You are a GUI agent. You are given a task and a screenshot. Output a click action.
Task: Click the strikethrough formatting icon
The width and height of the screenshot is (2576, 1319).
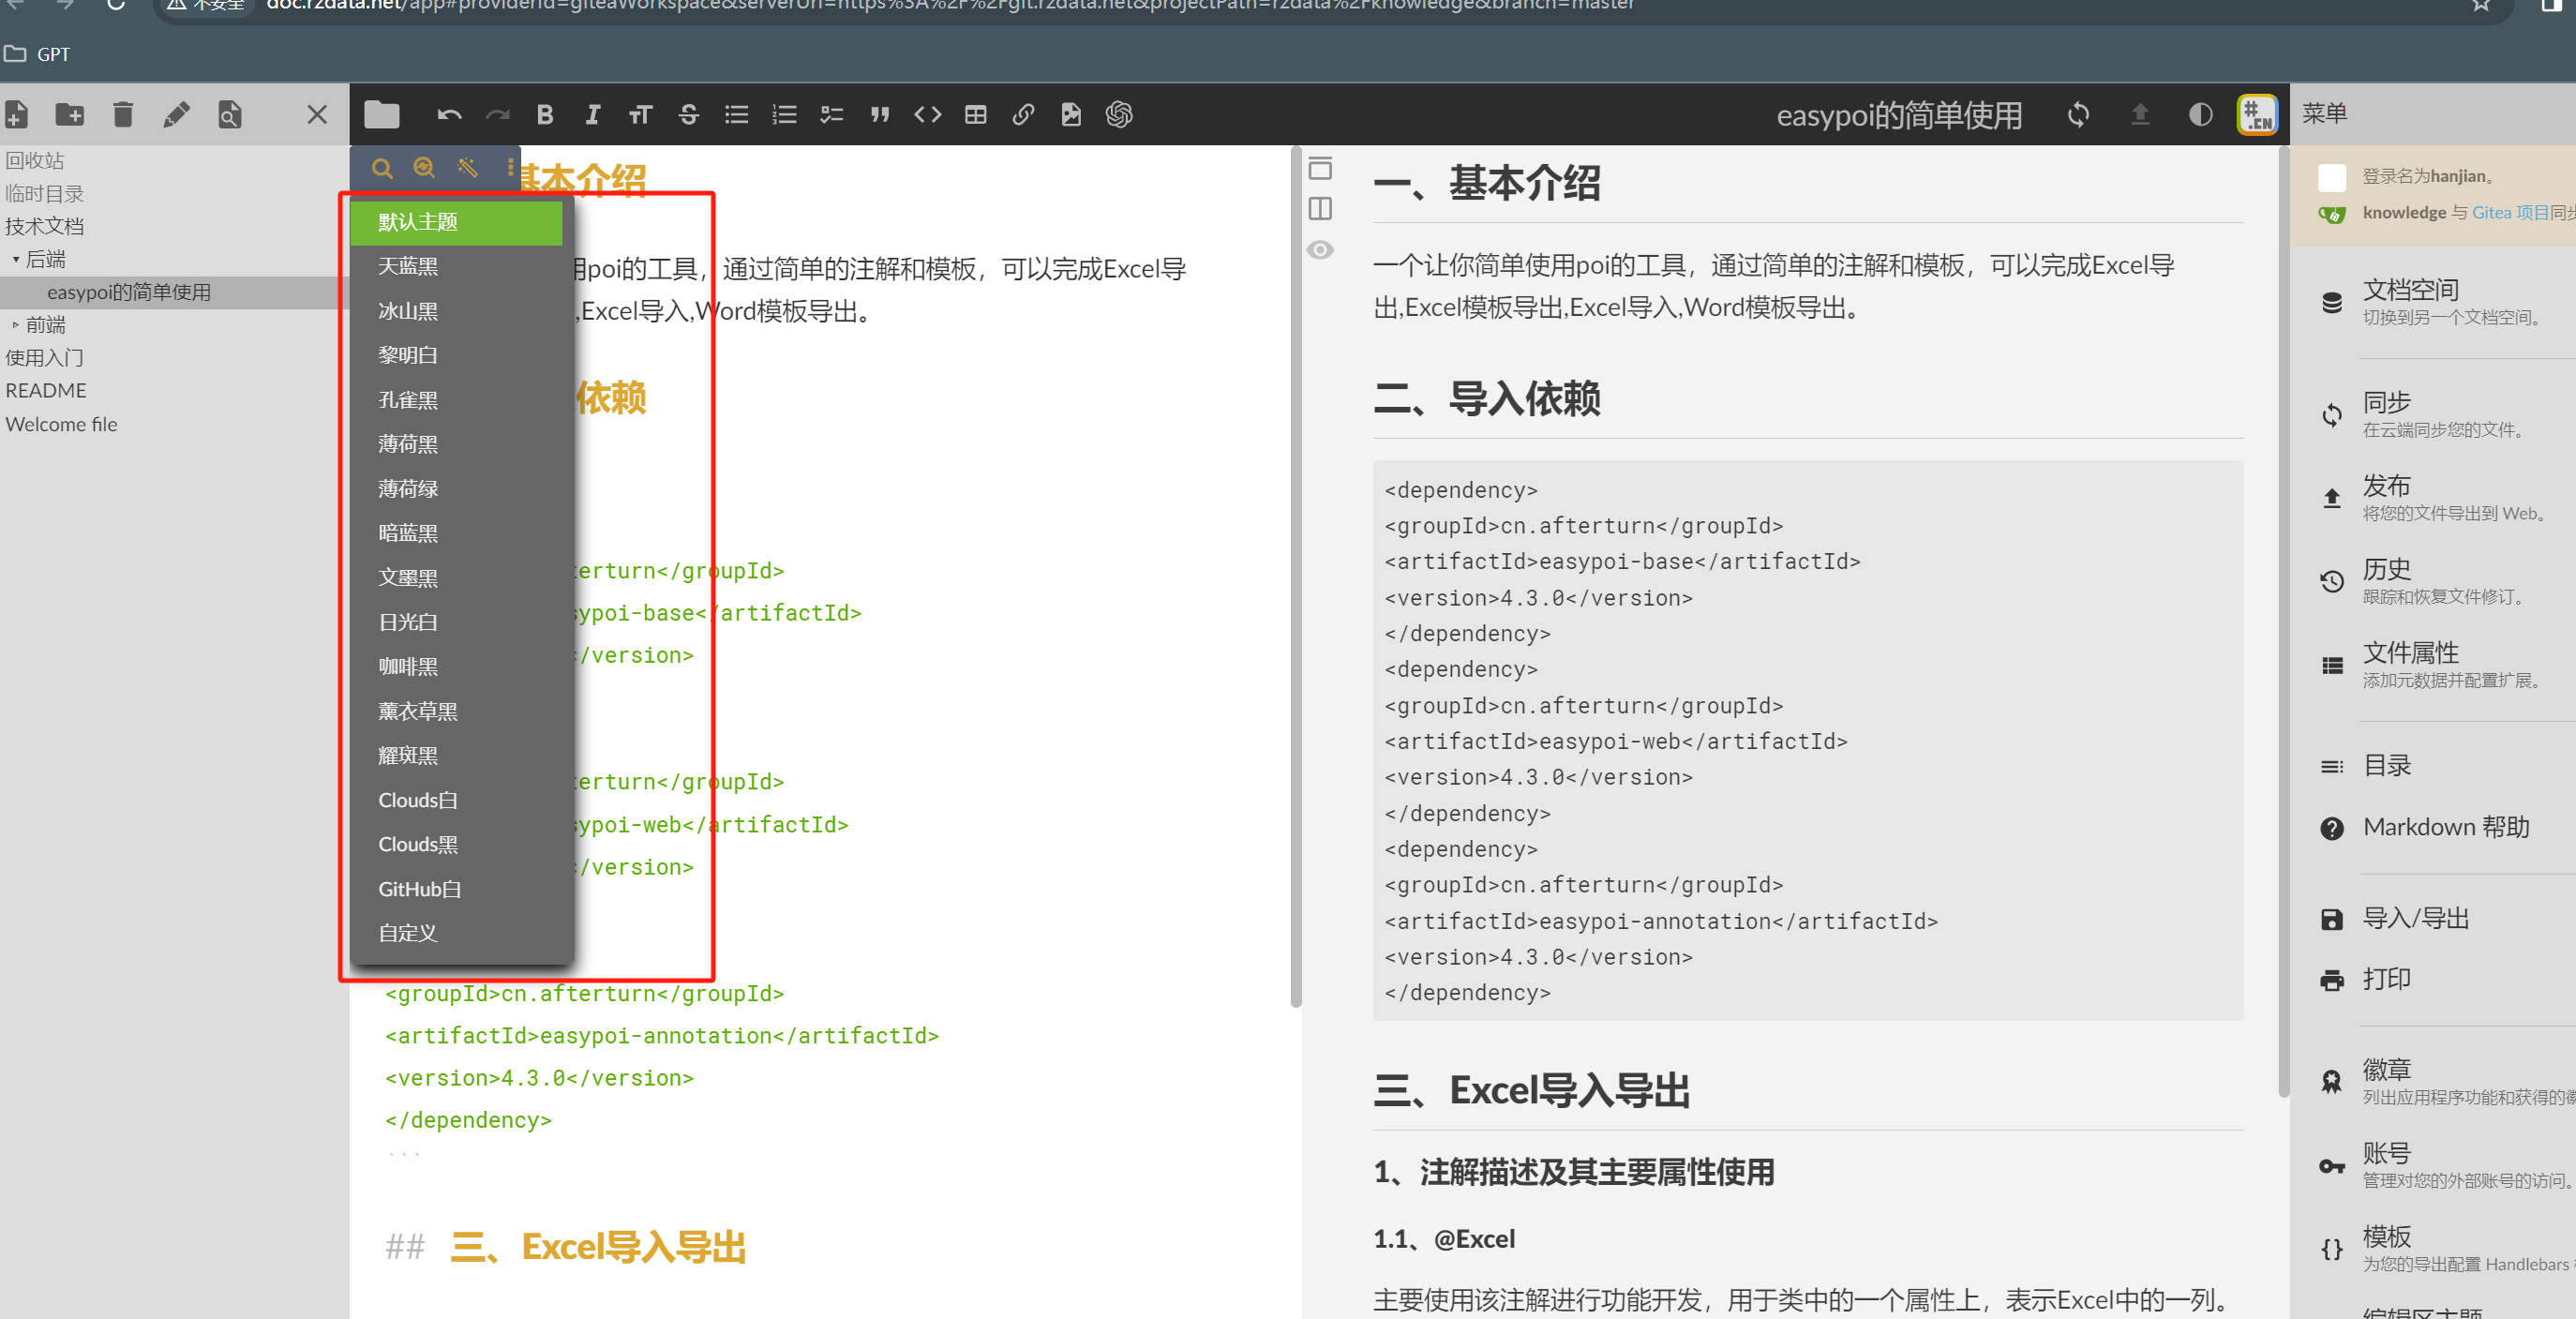coord(688,115)
